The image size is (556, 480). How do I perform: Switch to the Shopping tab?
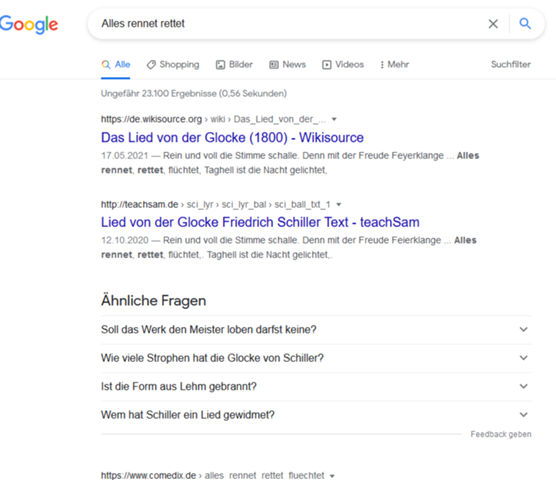pos(173,65)
